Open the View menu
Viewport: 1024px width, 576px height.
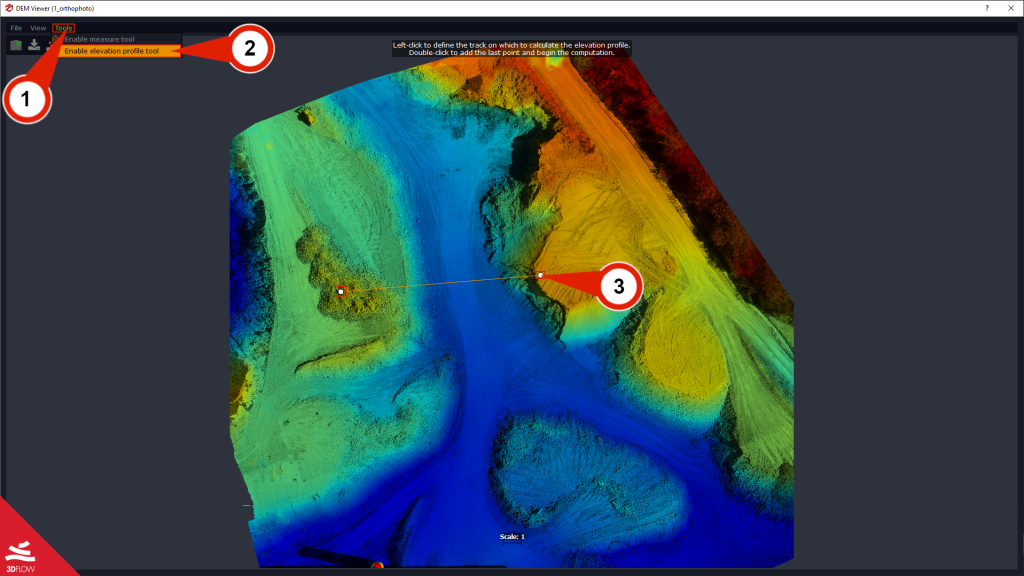[38, 27]
